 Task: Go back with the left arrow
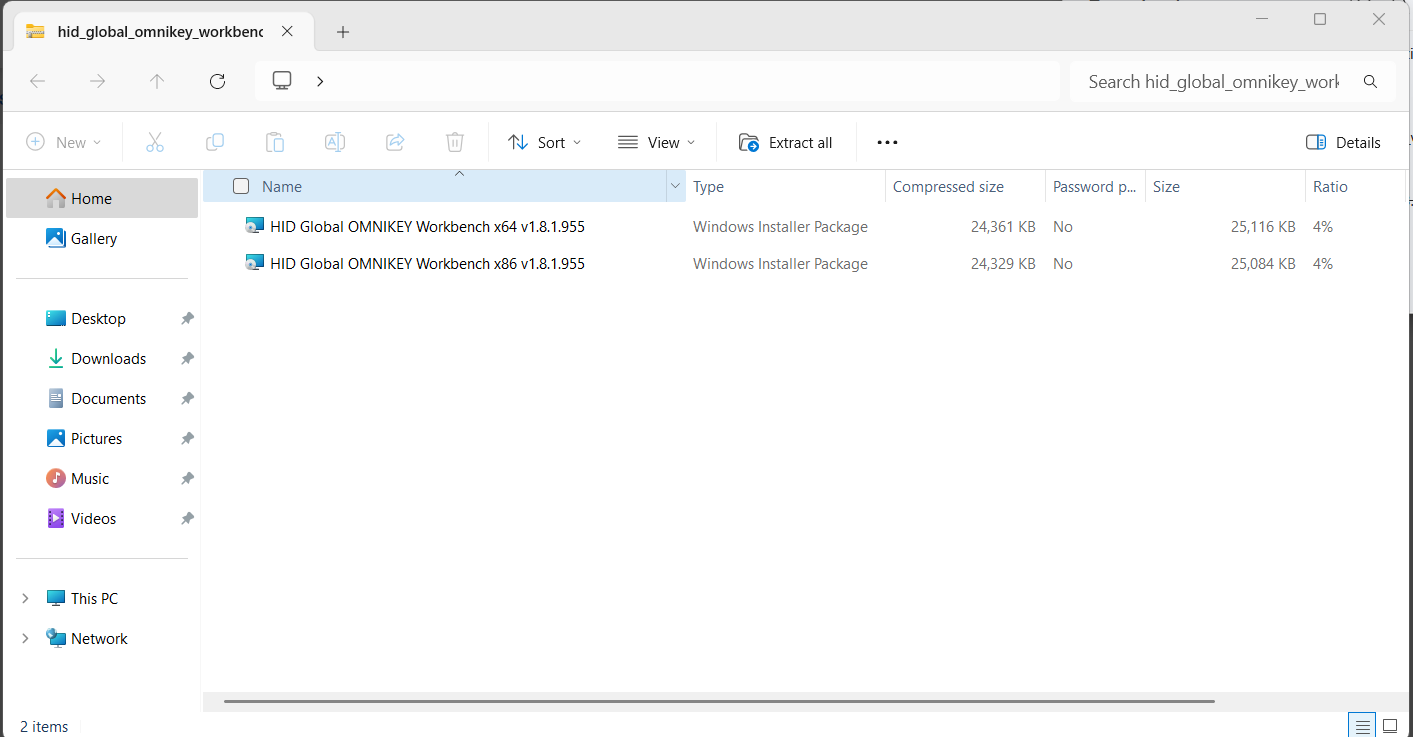click(x=38, y=81)
